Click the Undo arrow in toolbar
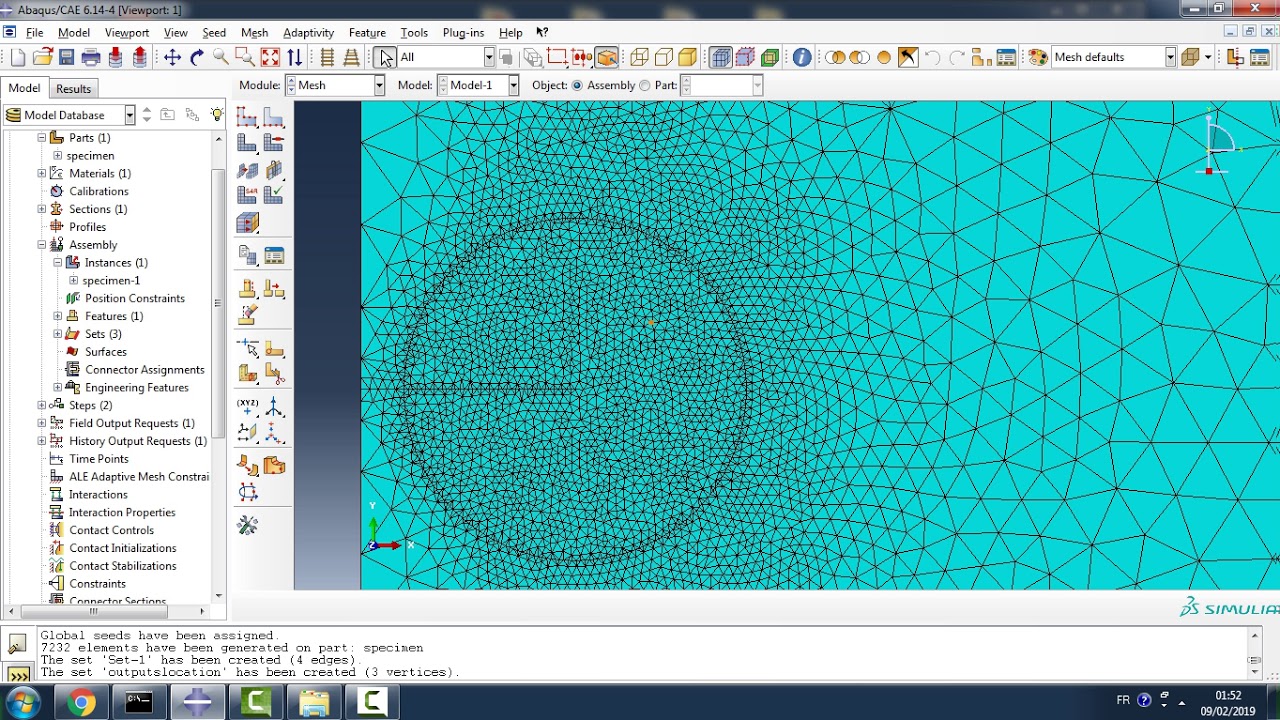The image size is (1280, 720). pos(932,57)
